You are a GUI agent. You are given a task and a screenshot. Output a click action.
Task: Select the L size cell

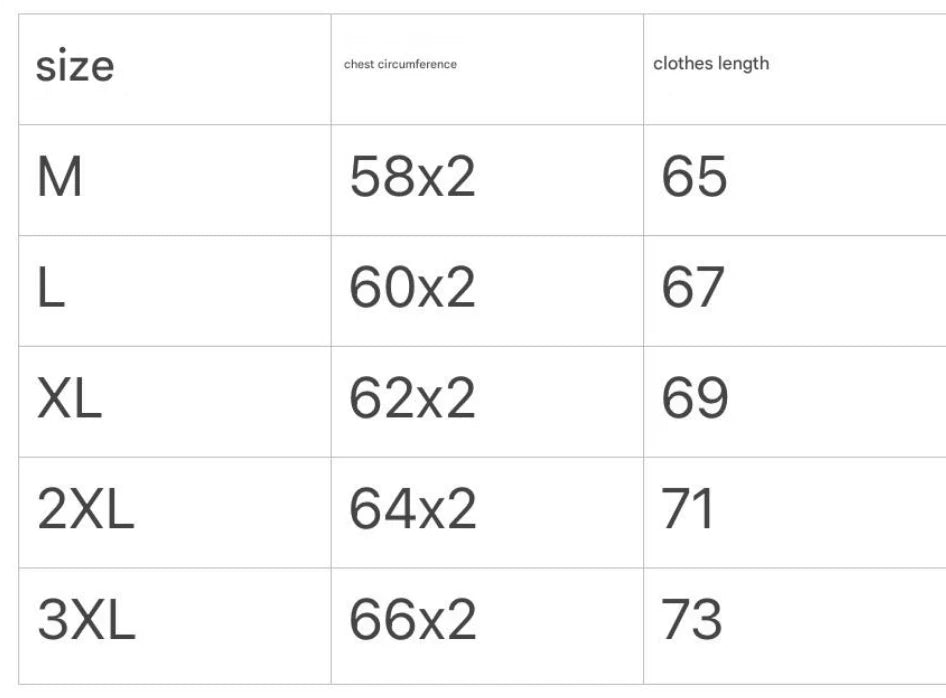pyautogui.click(x=51, y=290)
